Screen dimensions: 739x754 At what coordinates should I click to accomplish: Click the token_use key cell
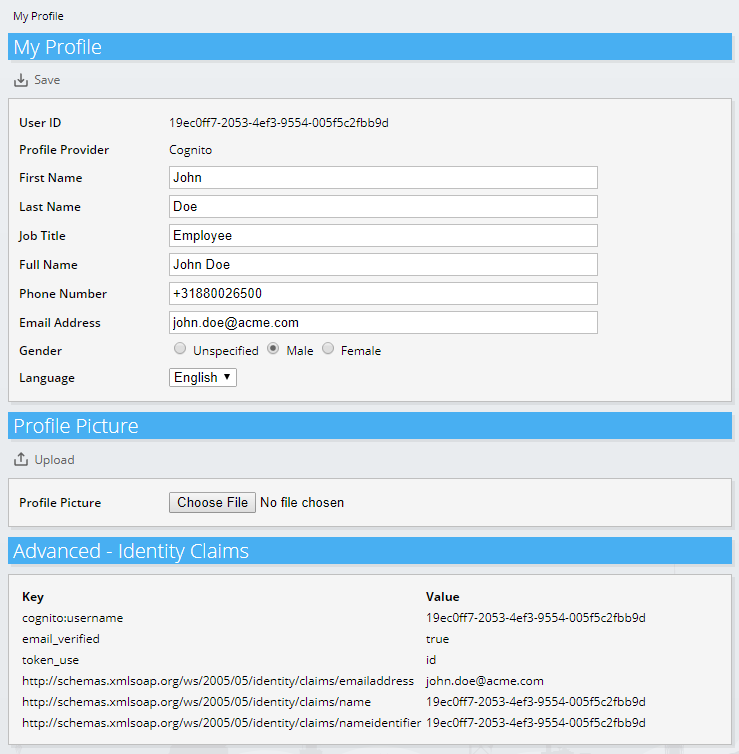tap(50, 660)
